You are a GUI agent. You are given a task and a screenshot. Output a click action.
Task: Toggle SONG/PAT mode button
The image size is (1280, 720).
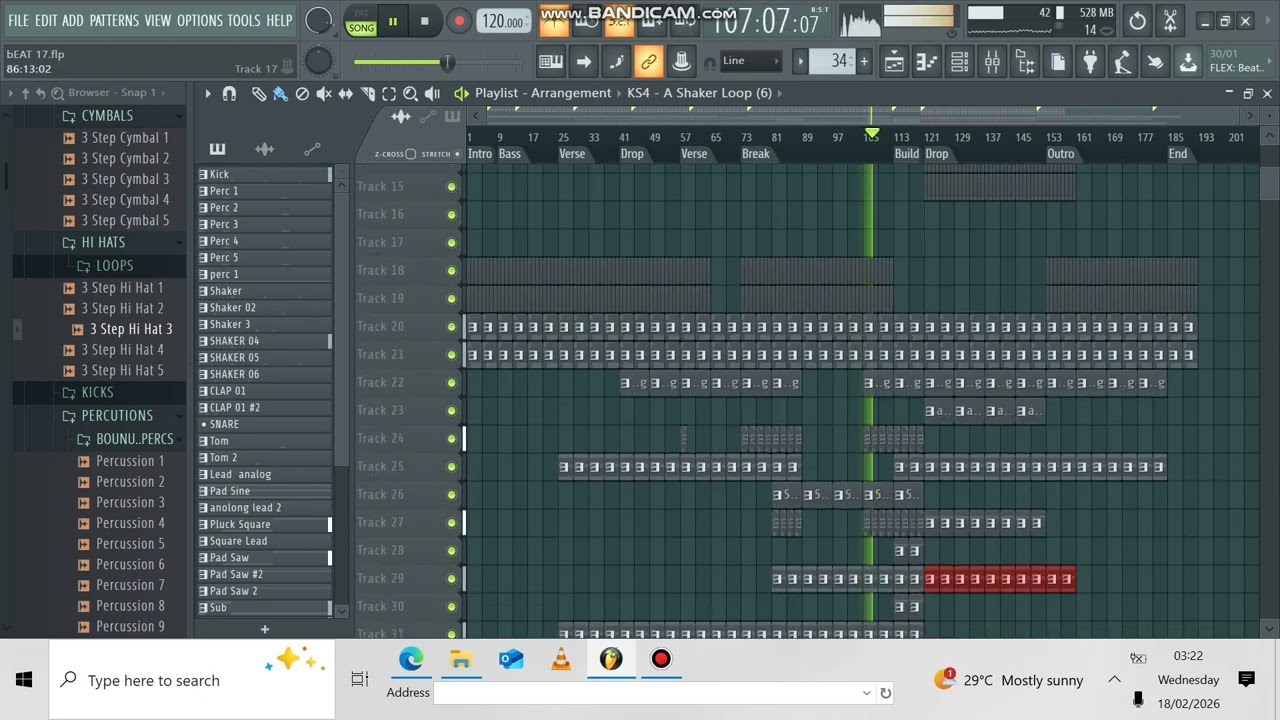click(361, 21)
